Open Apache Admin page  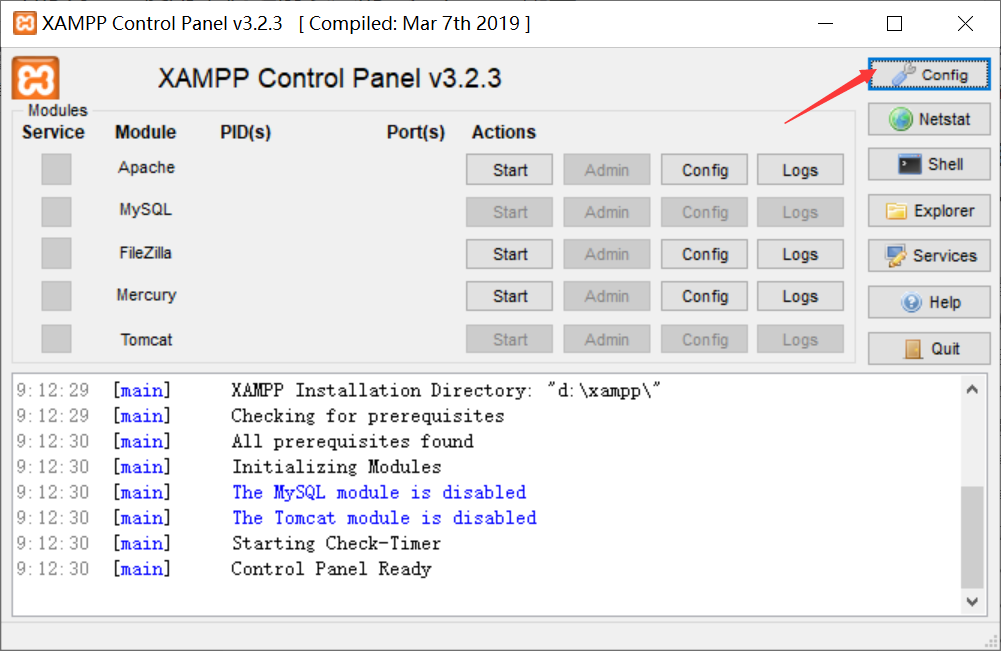click(x=606, y=170)
